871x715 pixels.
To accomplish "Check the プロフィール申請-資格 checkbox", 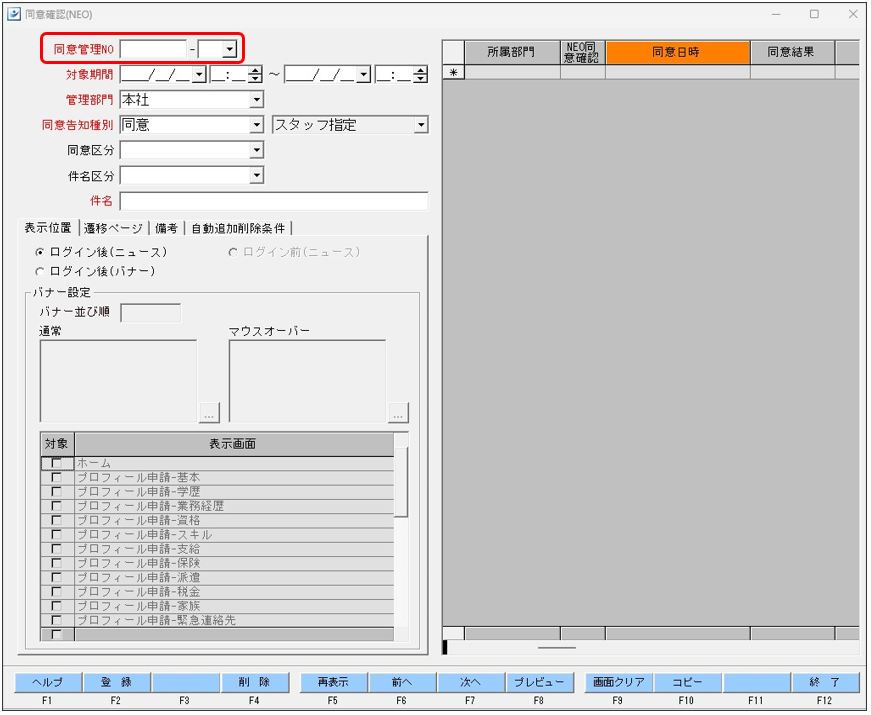I will (56, 521).
